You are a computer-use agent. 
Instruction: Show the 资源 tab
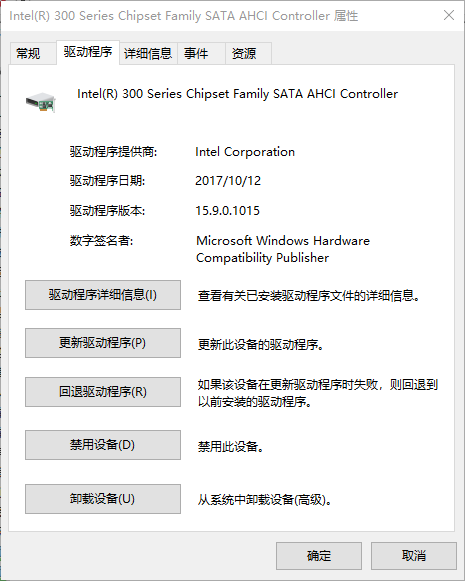pyautogui.click(x=244, y=54)
